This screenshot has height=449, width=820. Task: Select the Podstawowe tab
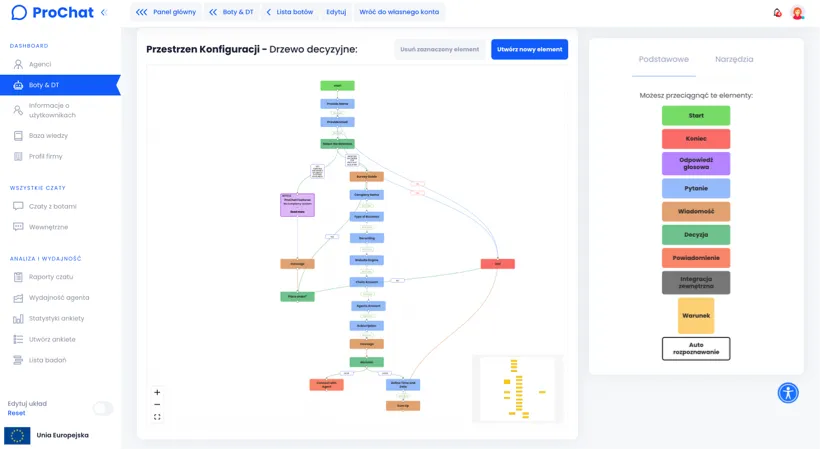coord(664,59)
